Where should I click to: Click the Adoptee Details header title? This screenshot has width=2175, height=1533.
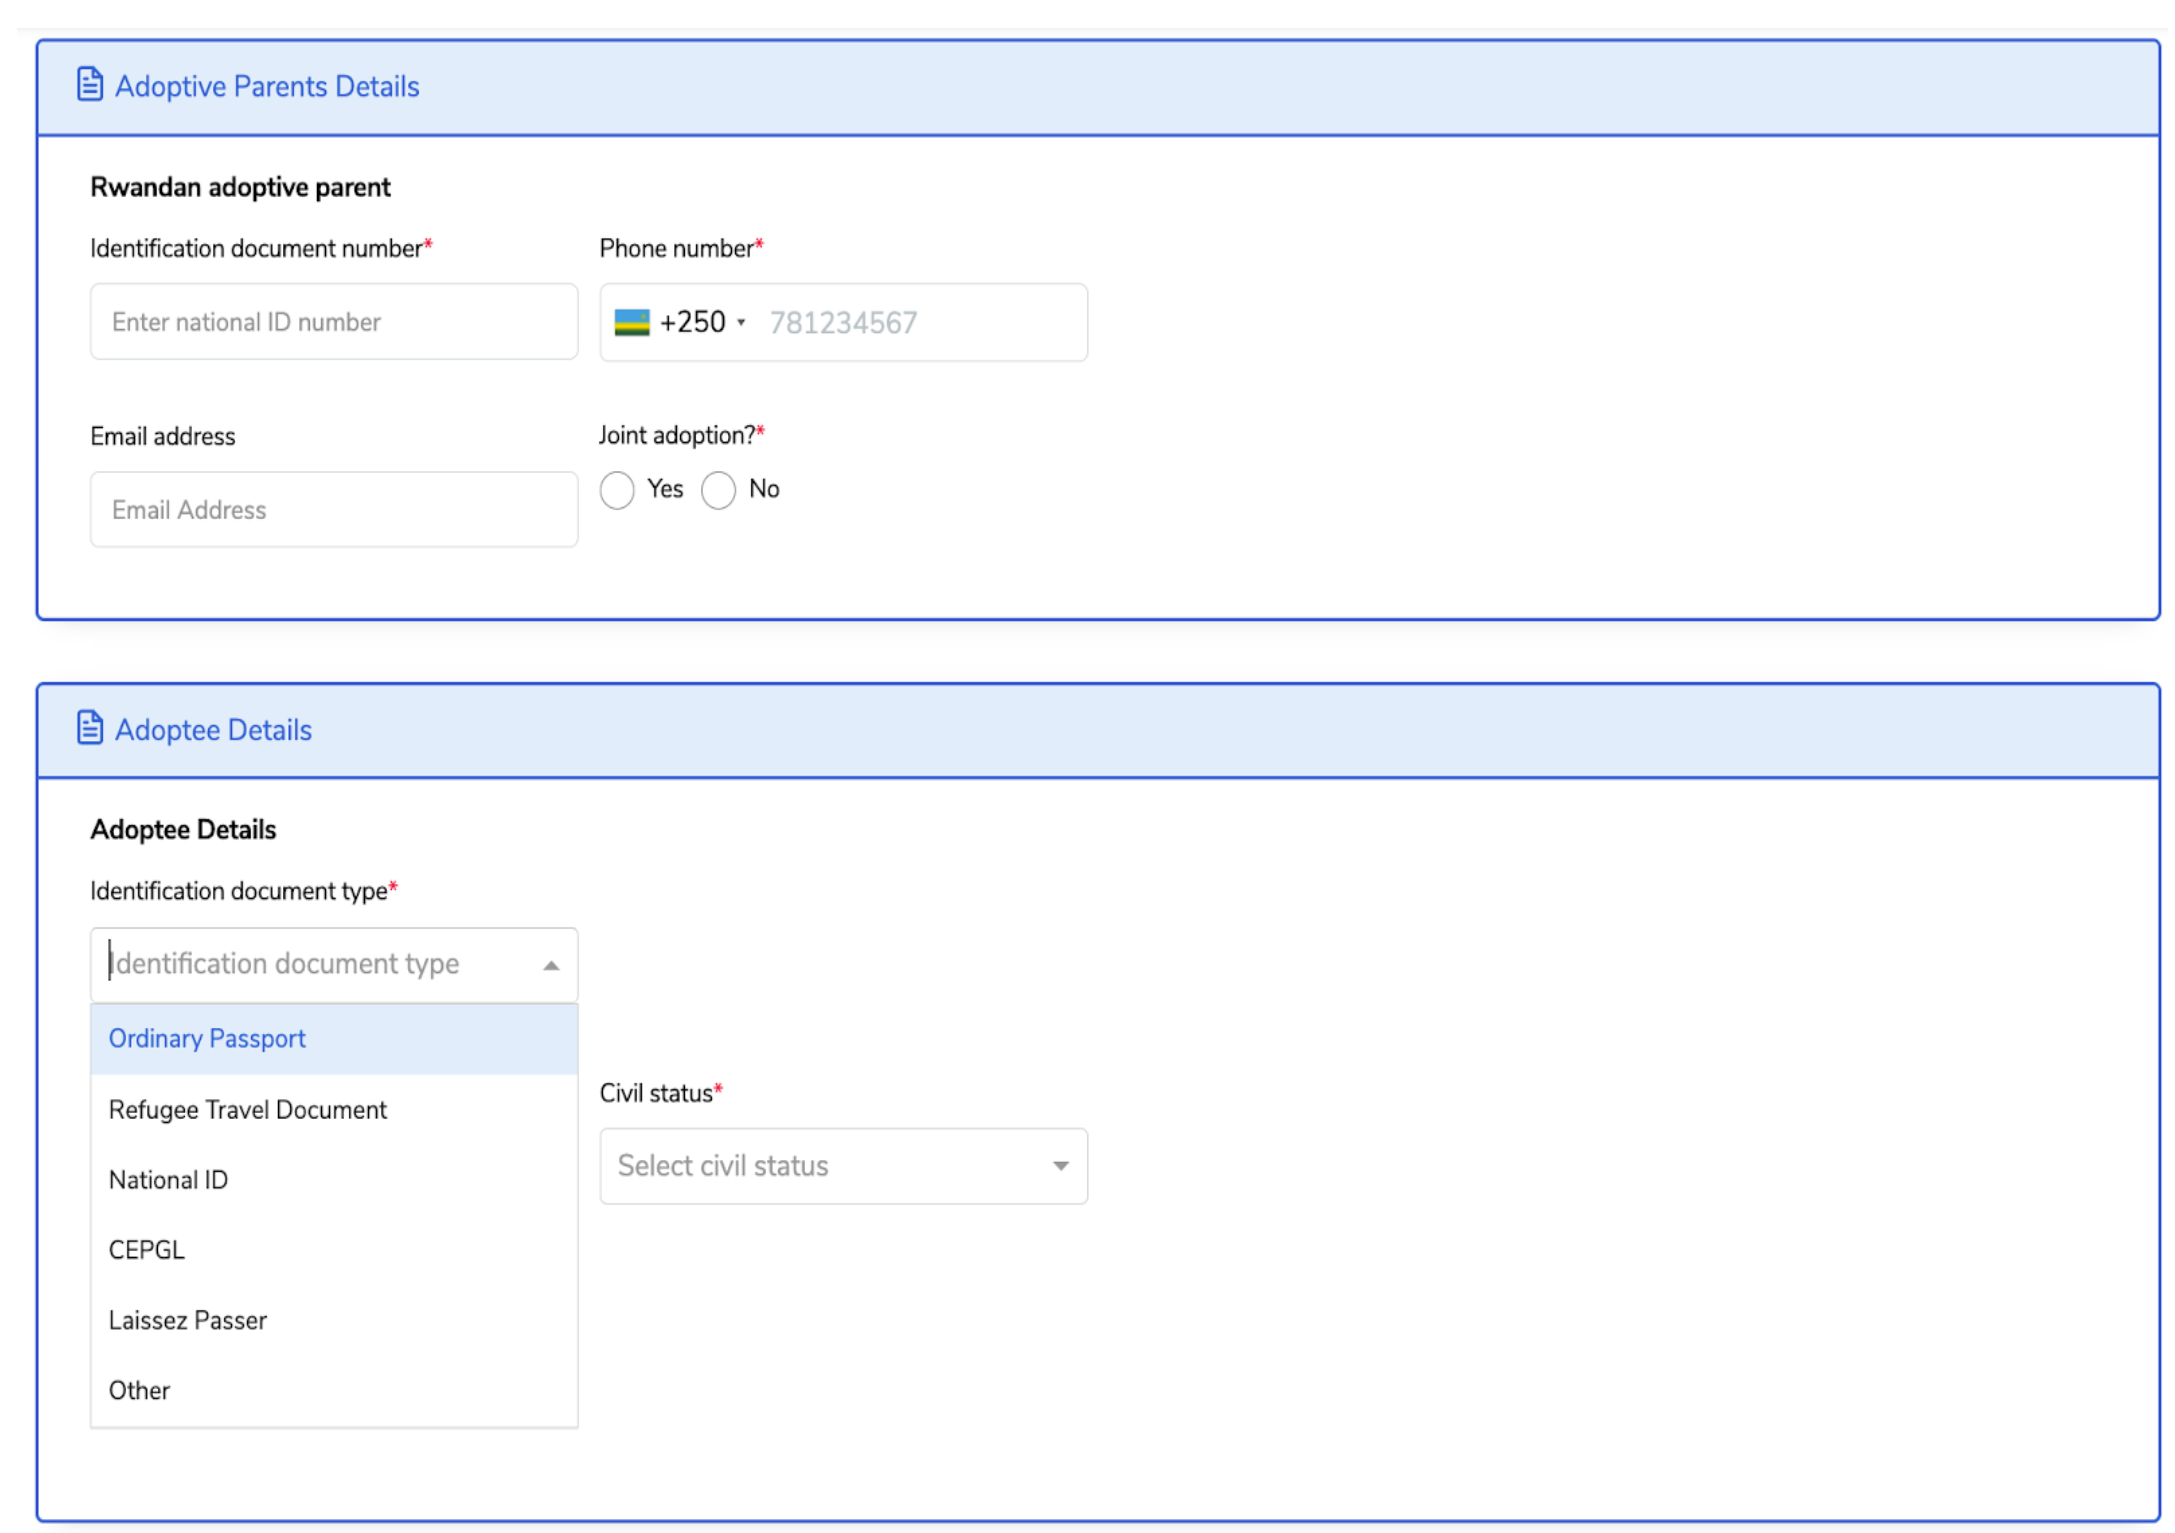coord(214,730)
